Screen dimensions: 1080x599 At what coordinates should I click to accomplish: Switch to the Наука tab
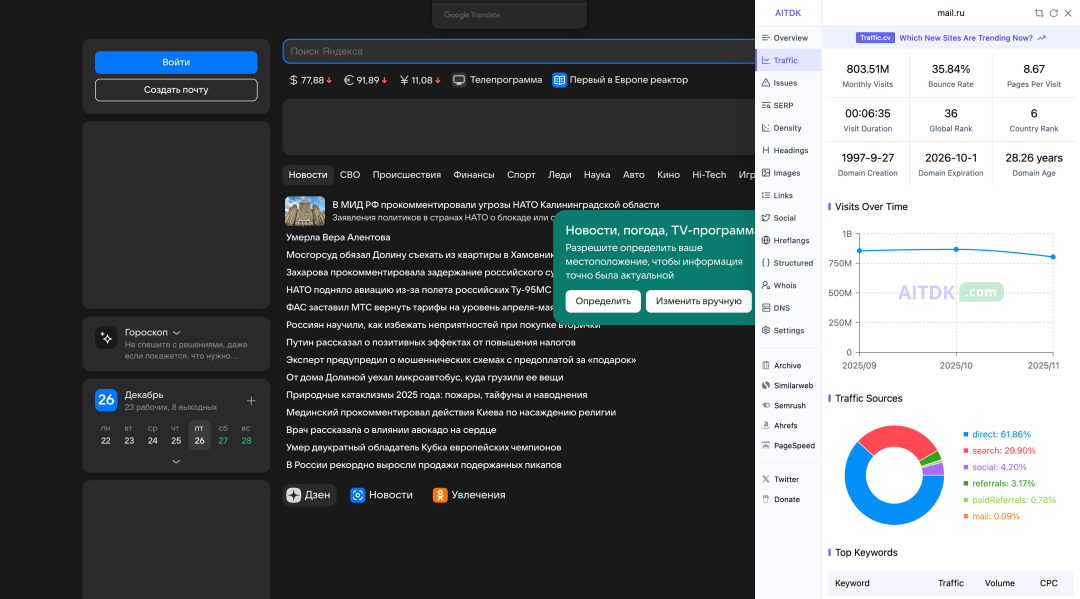coord(596,175)
